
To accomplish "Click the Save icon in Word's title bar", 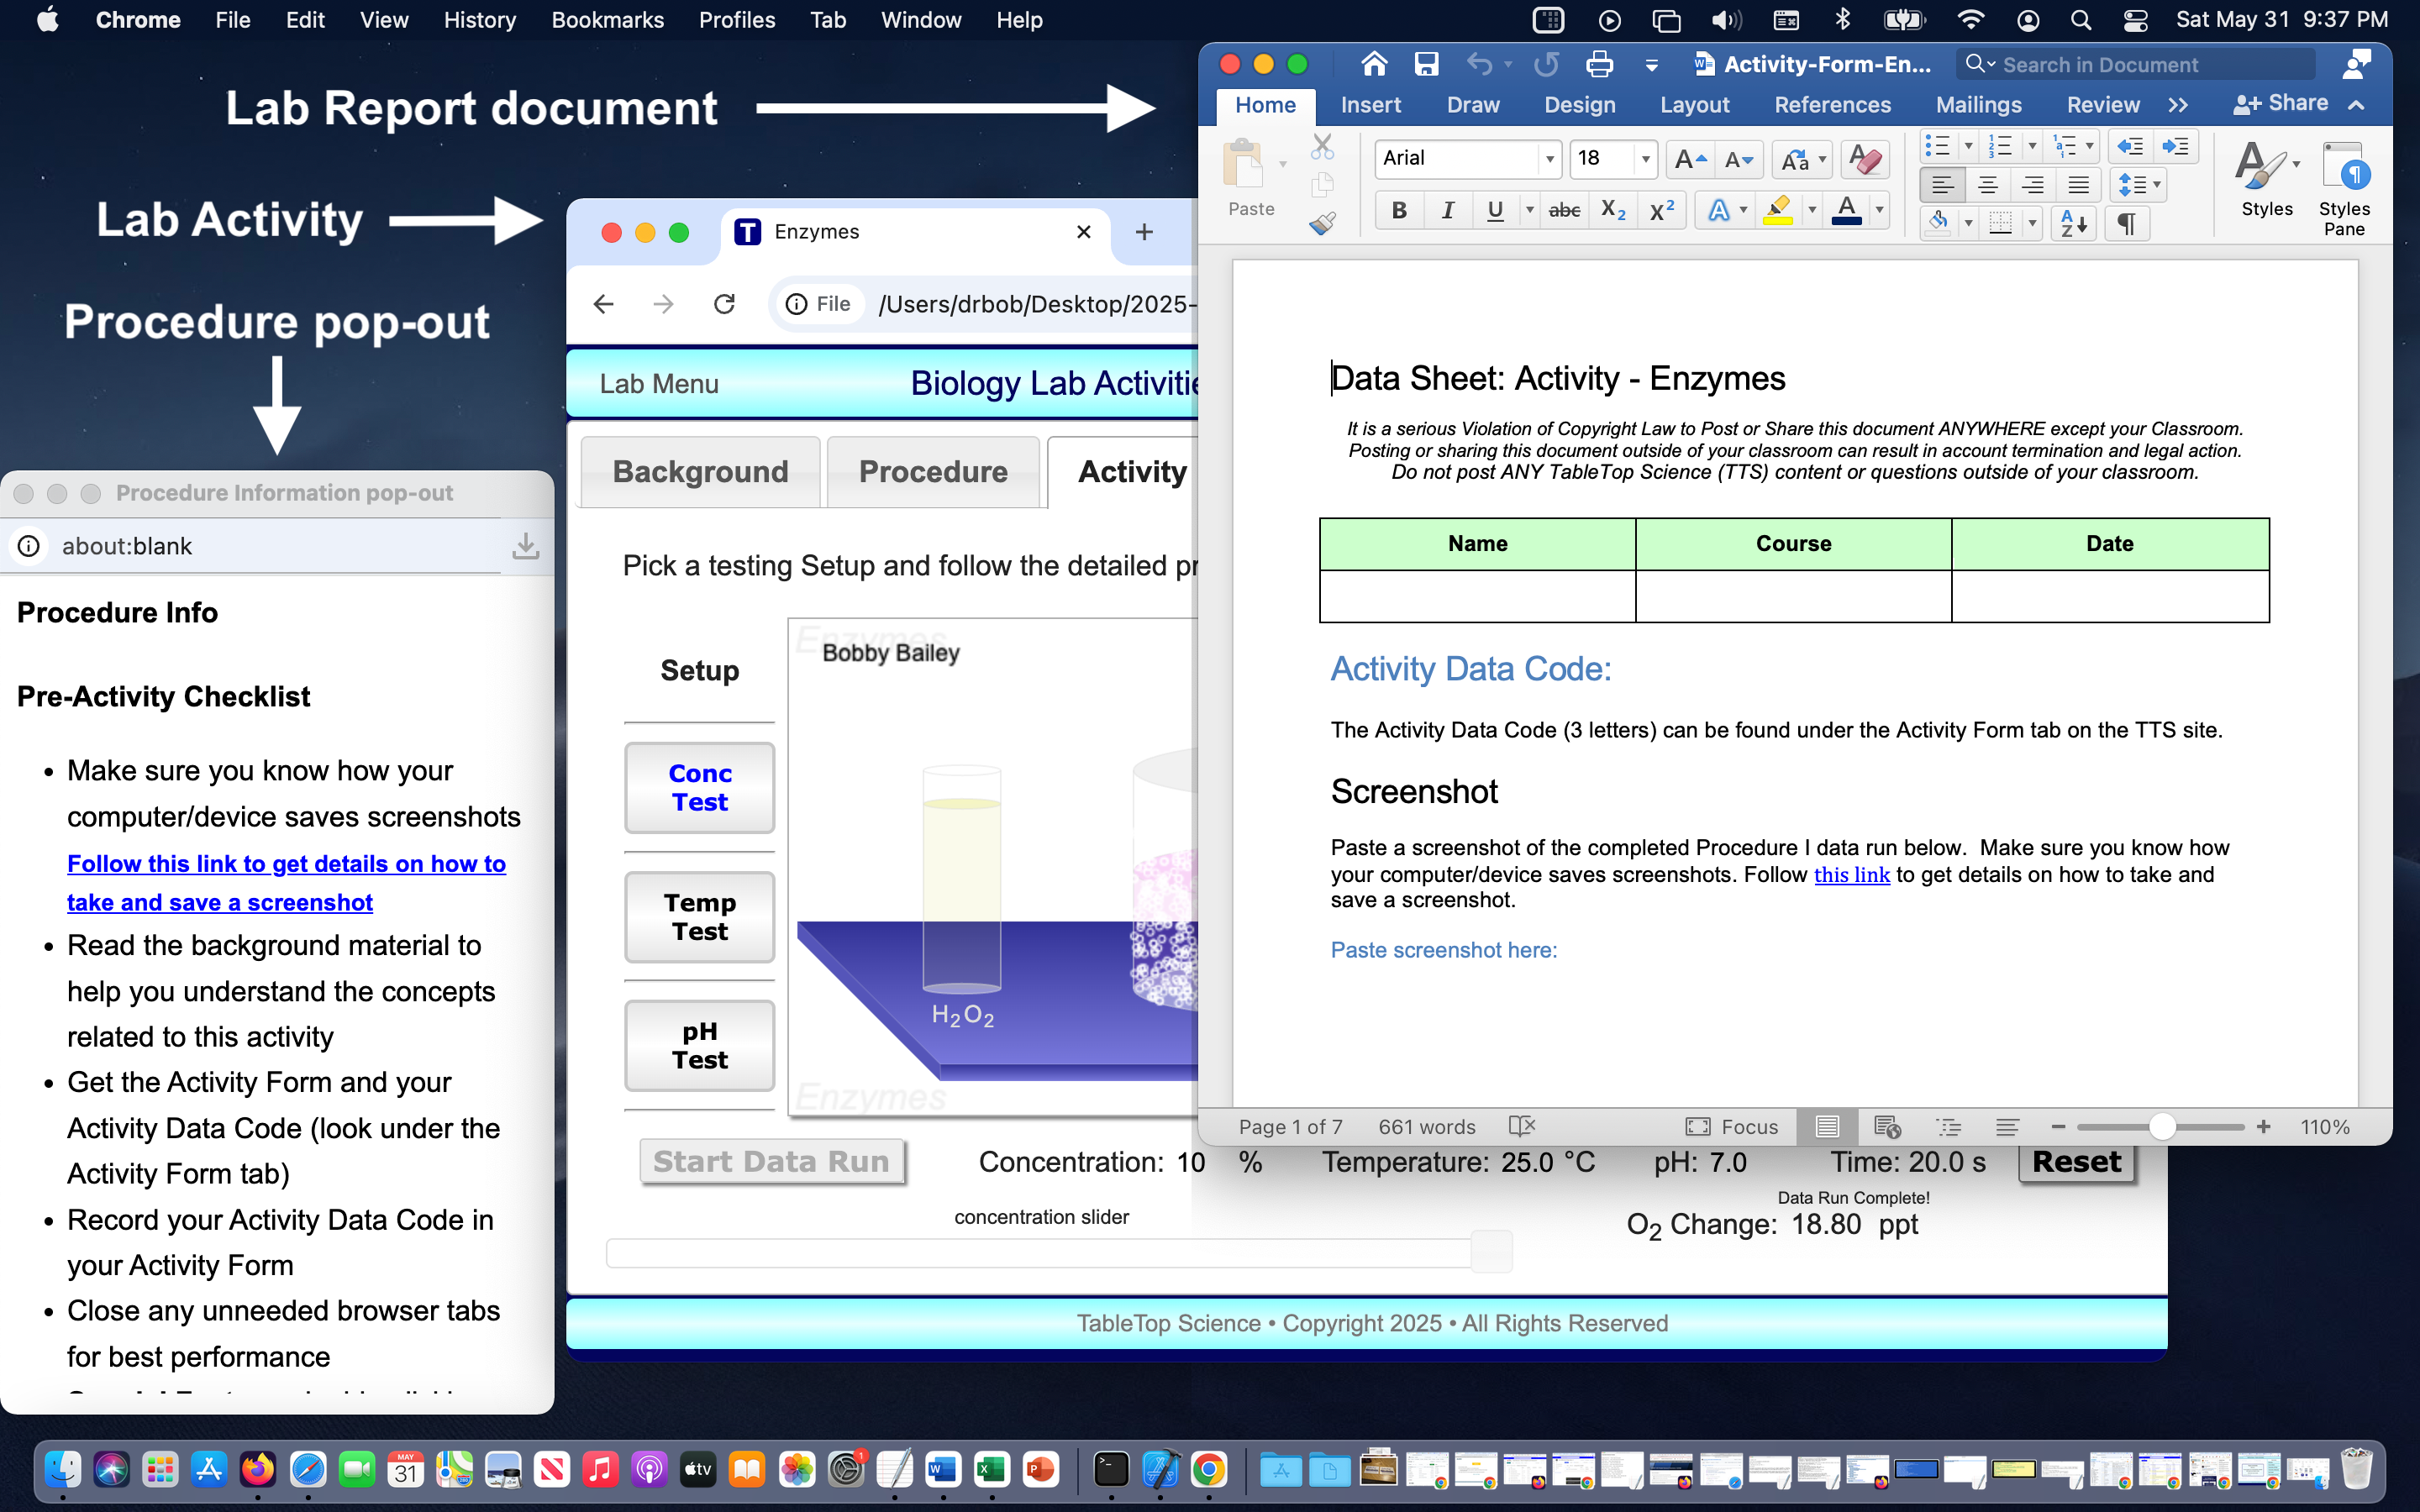I will (1426, 65).
